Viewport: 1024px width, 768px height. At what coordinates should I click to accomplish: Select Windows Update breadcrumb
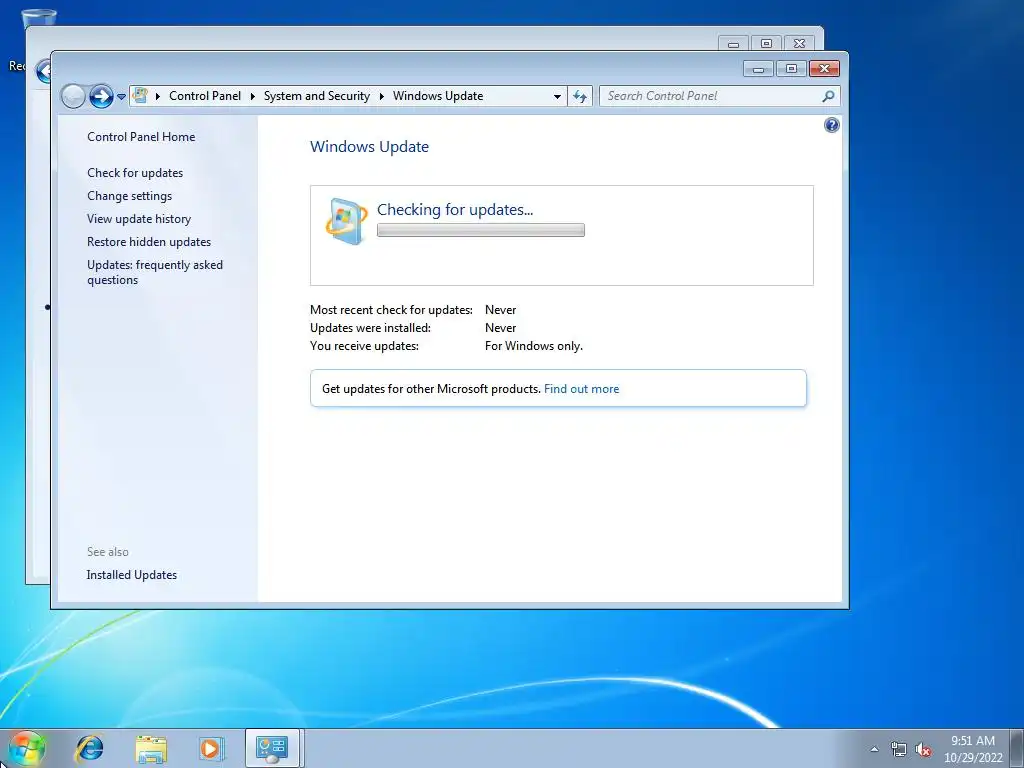(438, 96)
